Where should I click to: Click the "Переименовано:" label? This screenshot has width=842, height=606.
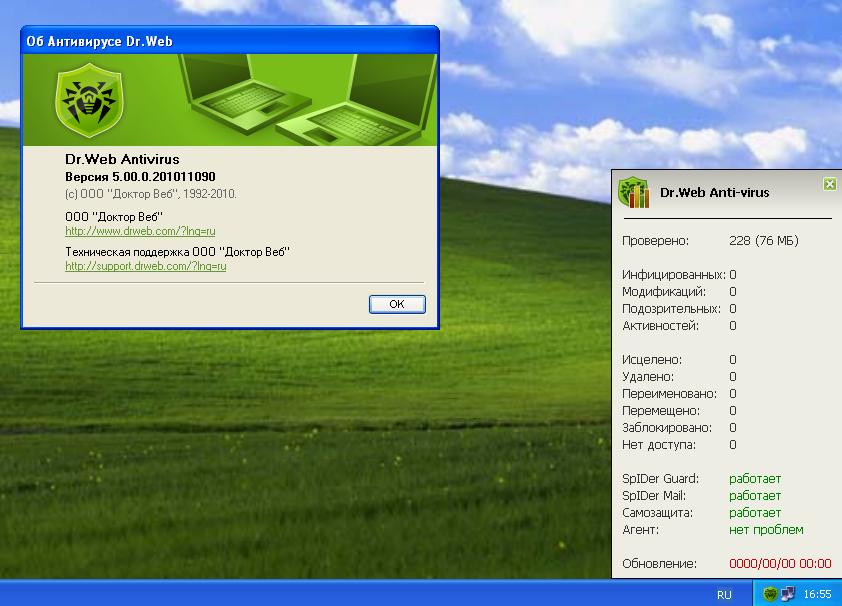669,394
